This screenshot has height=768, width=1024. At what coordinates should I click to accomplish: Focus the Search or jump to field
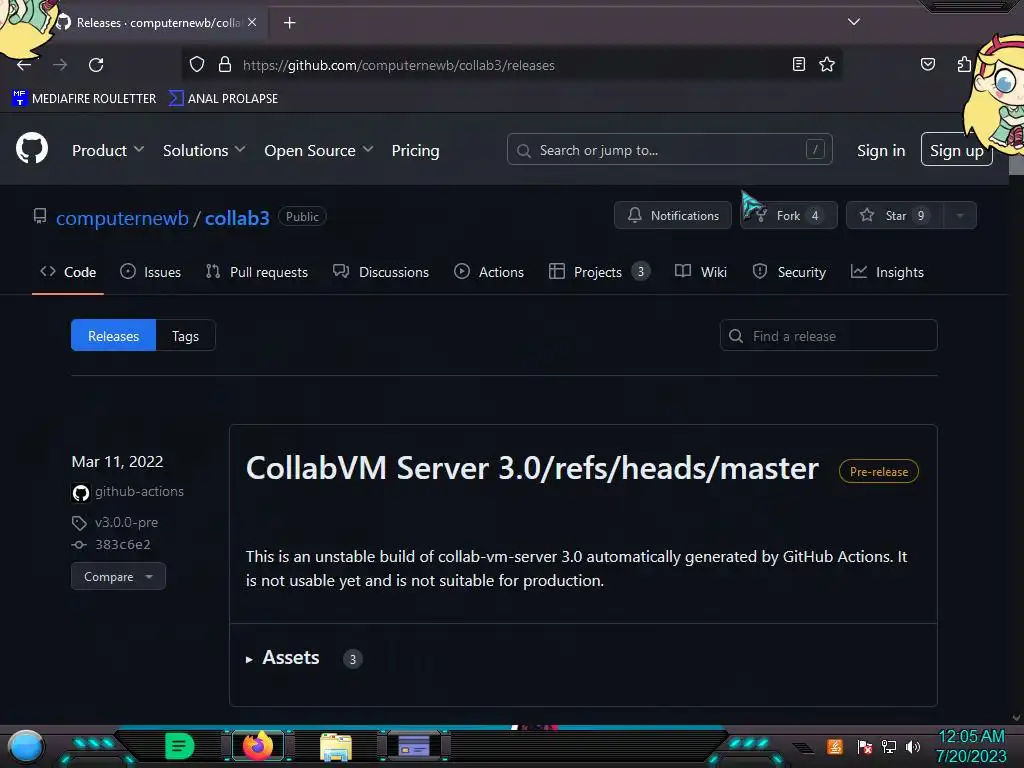[669, 150]
